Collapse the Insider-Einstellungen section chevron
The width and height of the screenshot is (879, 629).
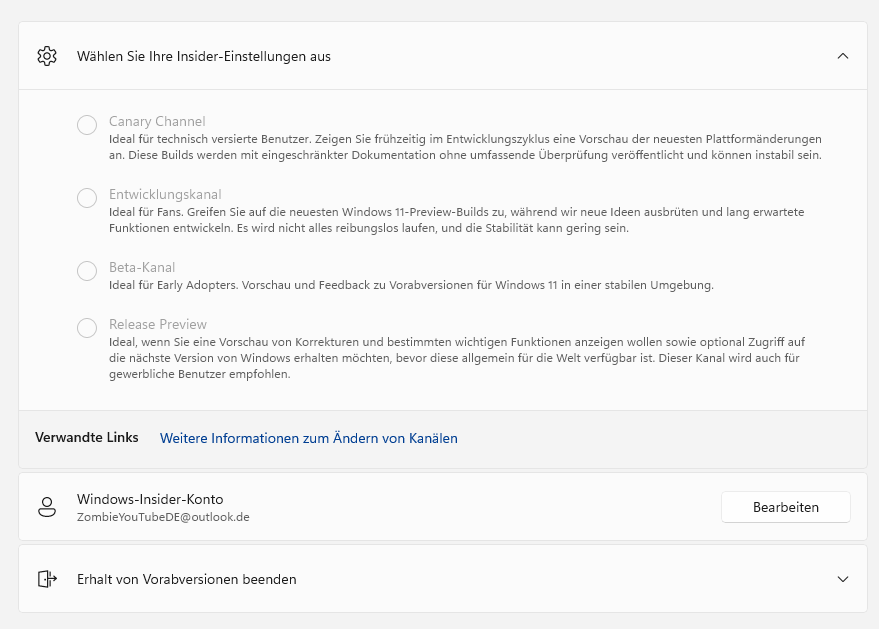(843, 56)
